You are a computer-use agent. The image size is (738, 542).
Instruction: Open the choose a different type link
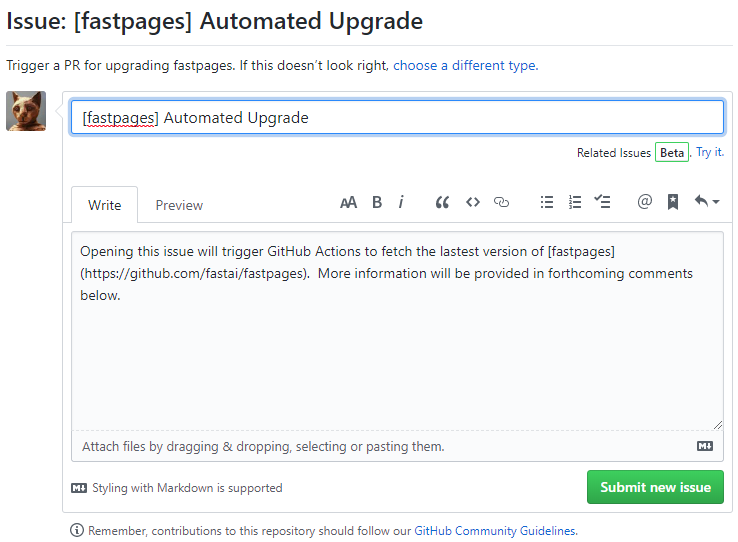465,65
